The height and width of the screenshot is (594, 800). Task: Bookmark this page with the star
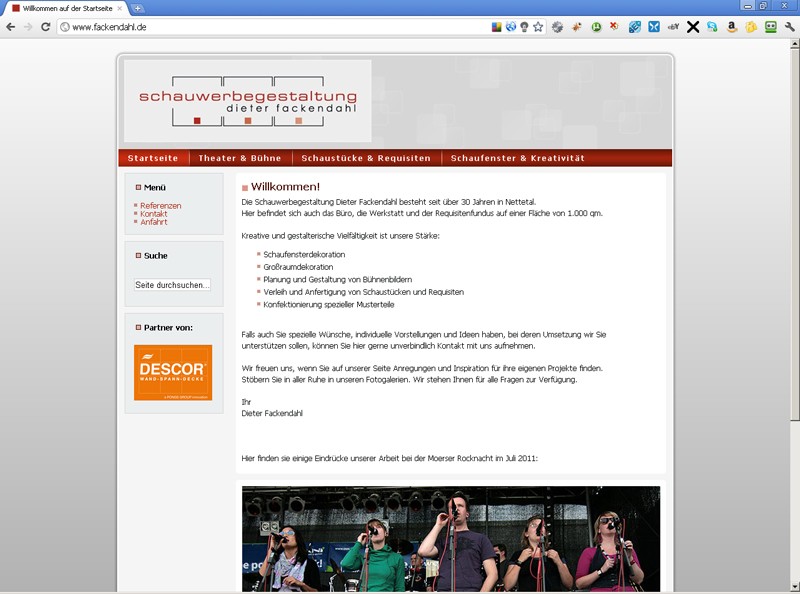click(x=538, y=27)
